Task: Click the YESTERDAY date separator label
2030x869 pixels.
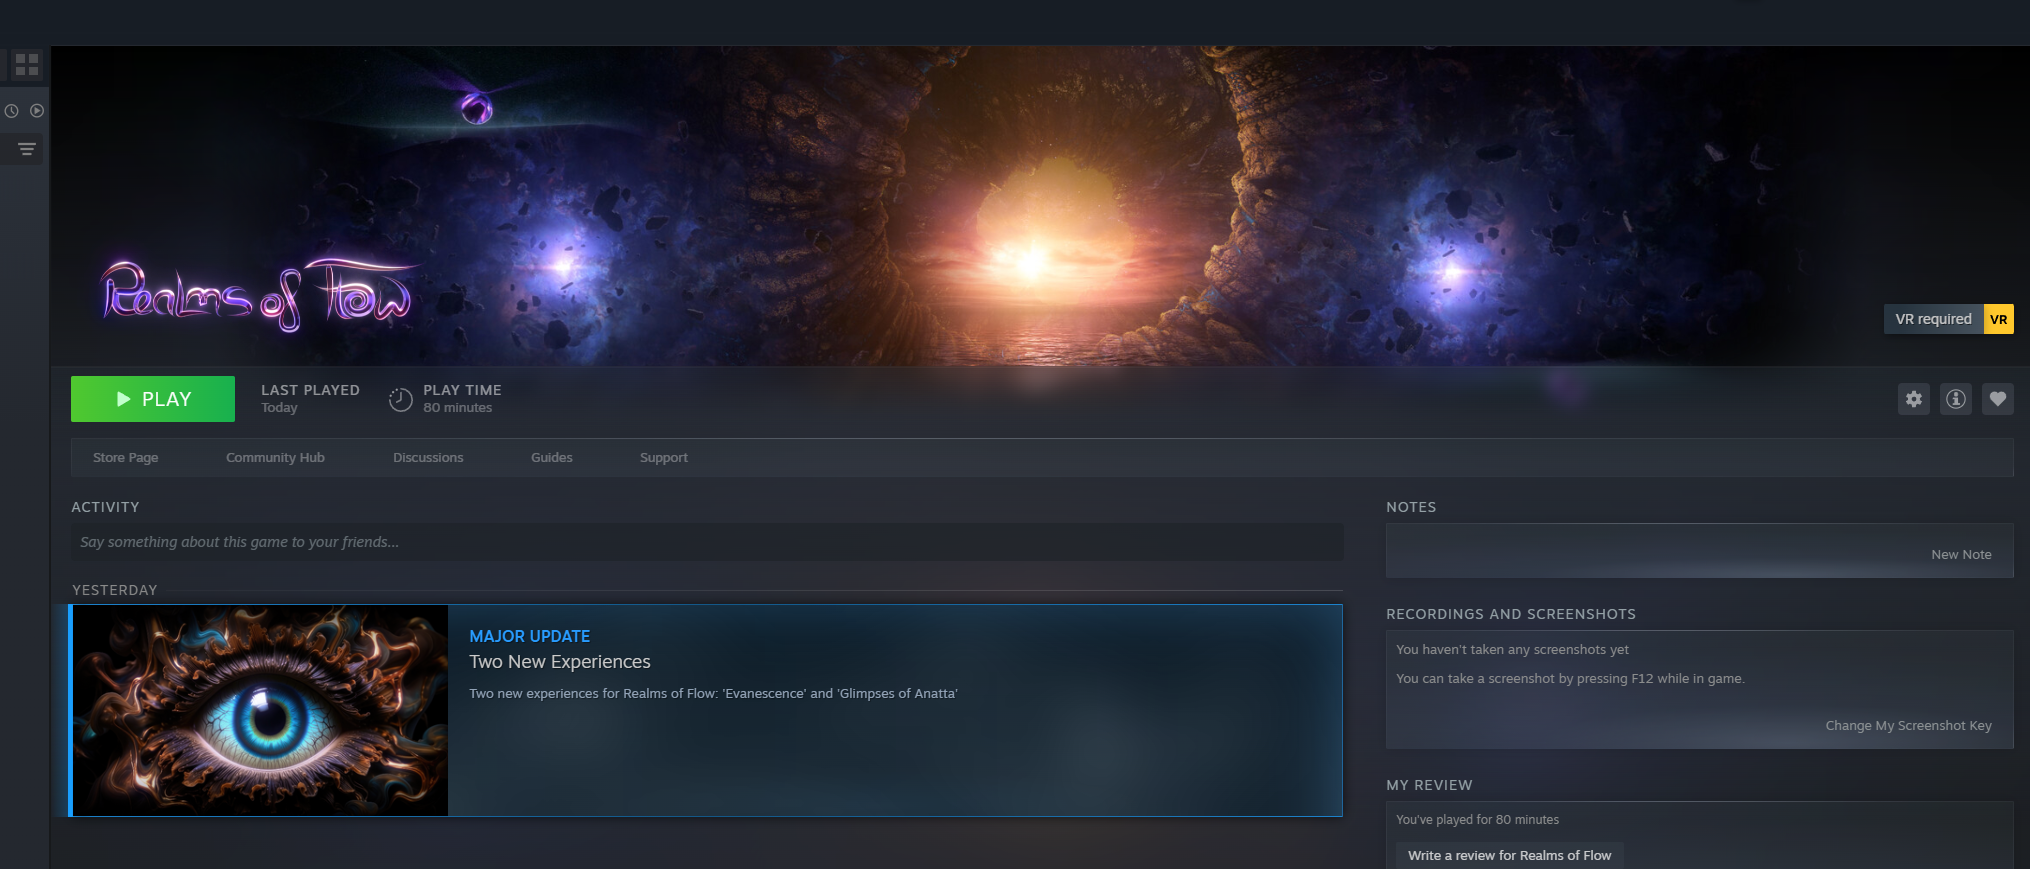Action: tap(115, 590)
